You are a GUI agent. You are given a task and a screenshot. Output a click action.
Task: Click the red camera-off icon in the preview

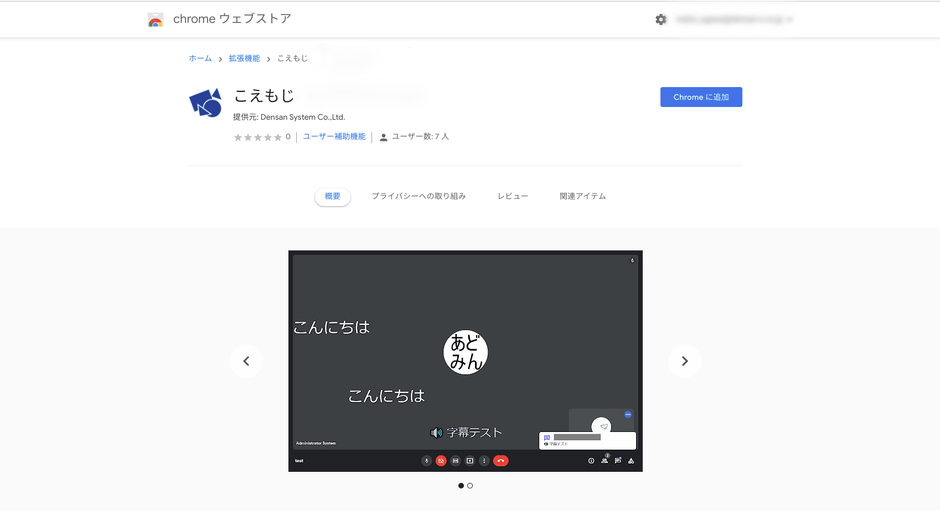(x=441, y=461)
